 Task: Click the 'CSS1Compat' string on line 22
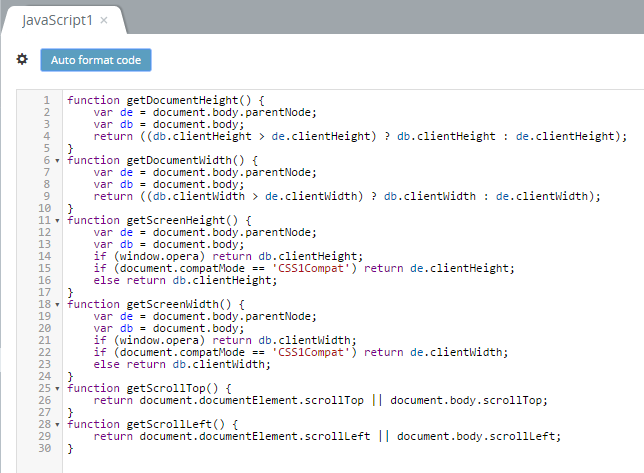point(311,352)
